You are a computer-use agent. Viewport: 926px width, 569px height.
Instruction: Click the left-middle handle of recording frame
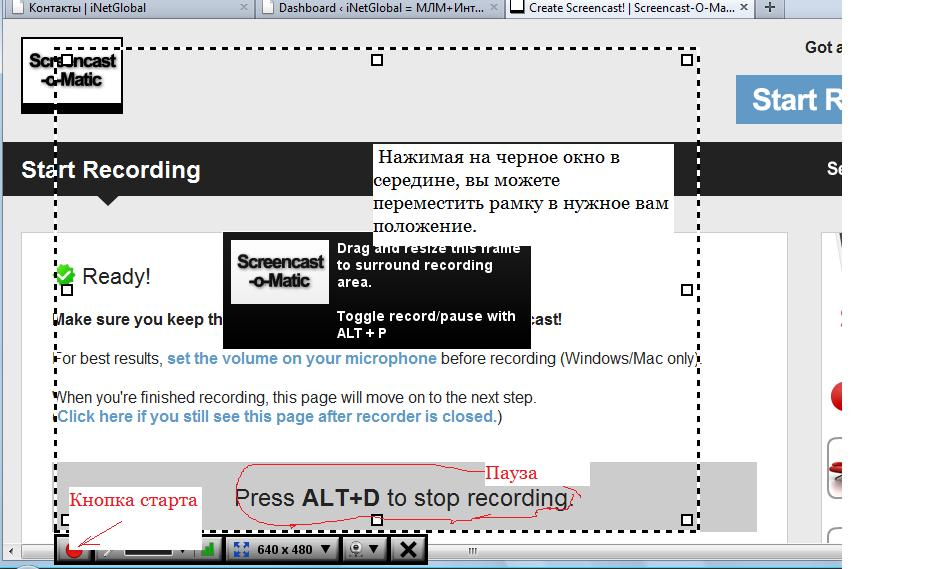(67, 290)
